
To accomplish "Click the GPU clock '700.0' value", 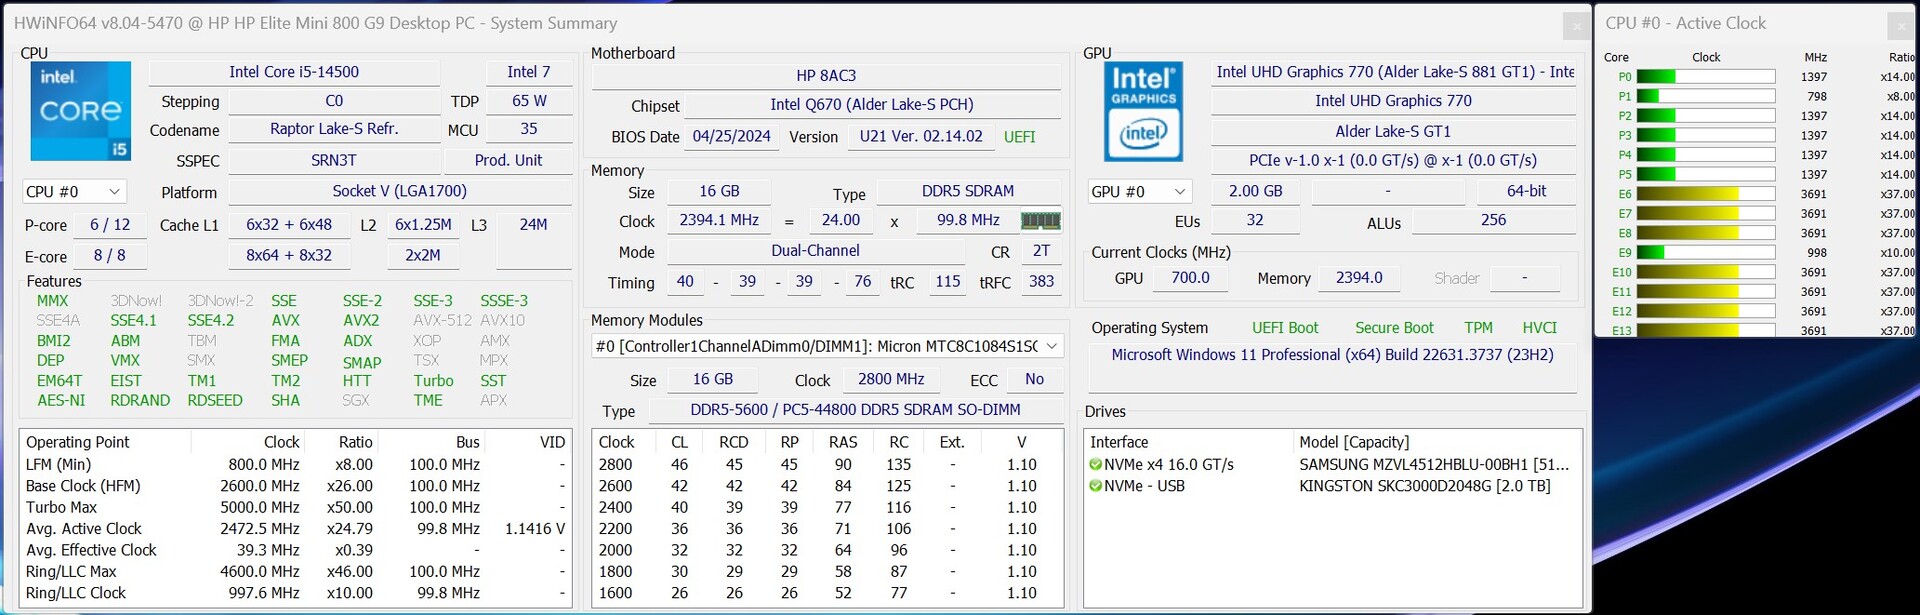I will tap(1190, 278).
